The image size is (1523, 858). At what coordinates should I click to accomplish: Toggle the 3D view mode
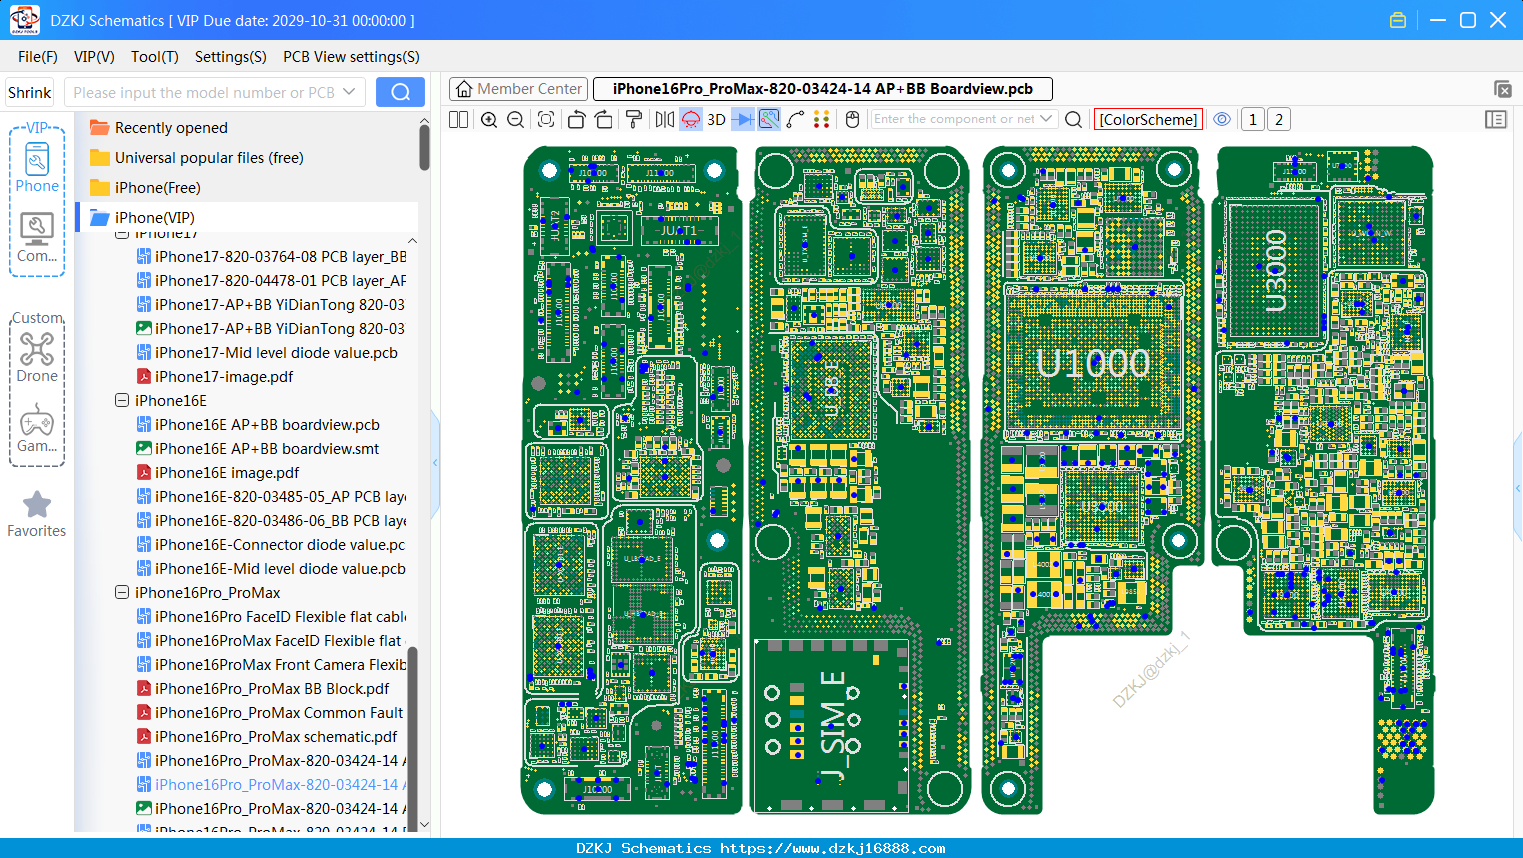point(716,120)
